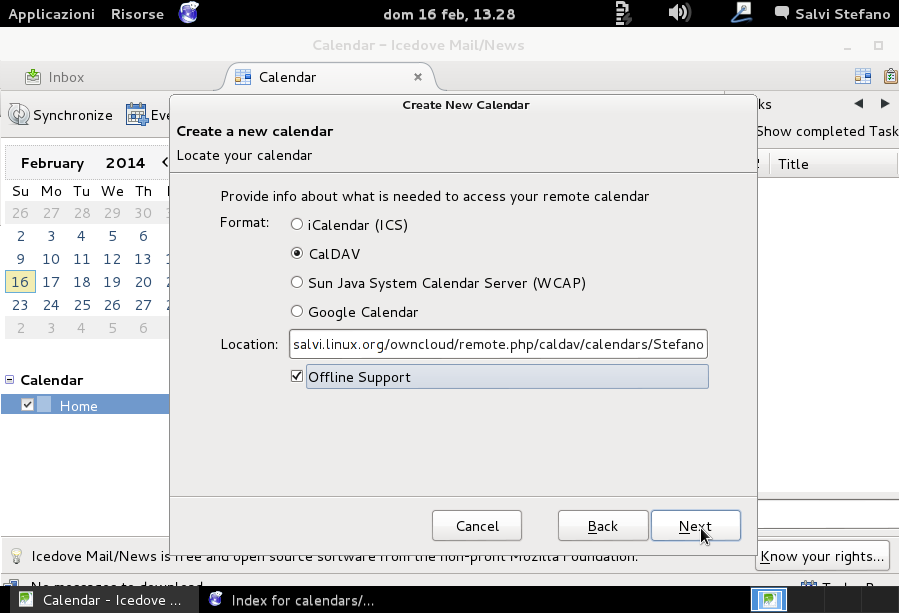The height and width of the screenshot is (613, 899).
Task: Choose Google Calendar as the format
Action: (296, 311)
